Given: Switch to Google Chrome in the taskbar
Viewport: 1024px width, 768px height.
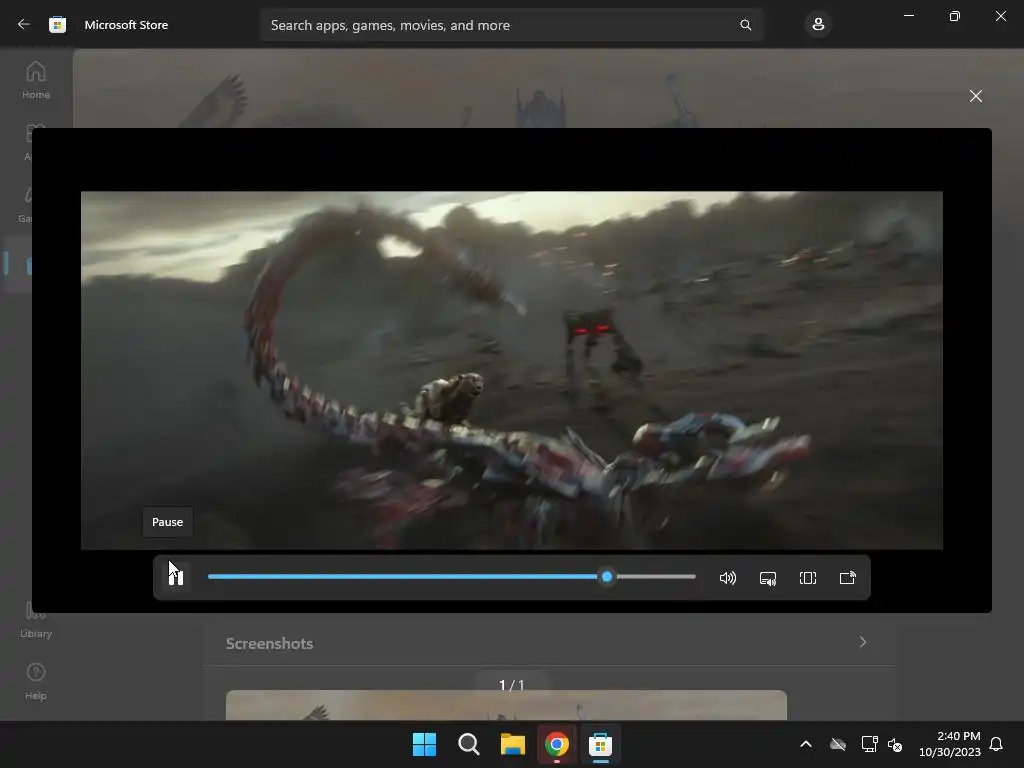Looking at the screenshot, I should tap(556, 744).
